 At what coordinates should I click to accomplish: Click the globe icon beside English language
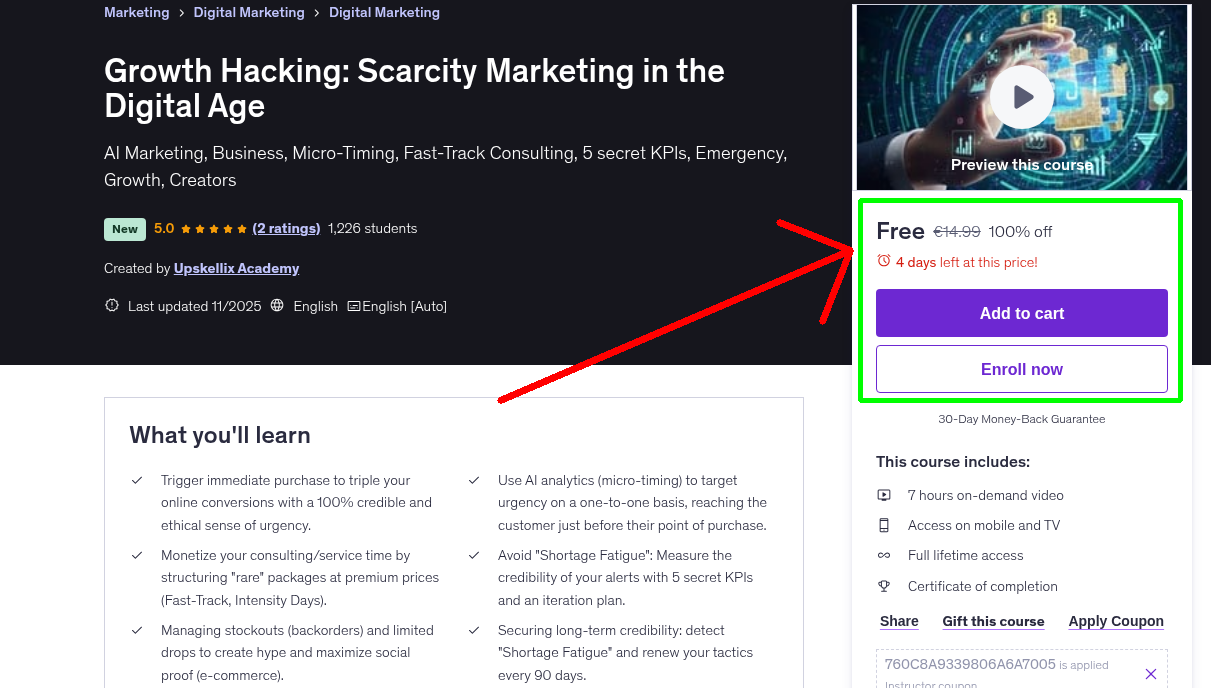276,305
